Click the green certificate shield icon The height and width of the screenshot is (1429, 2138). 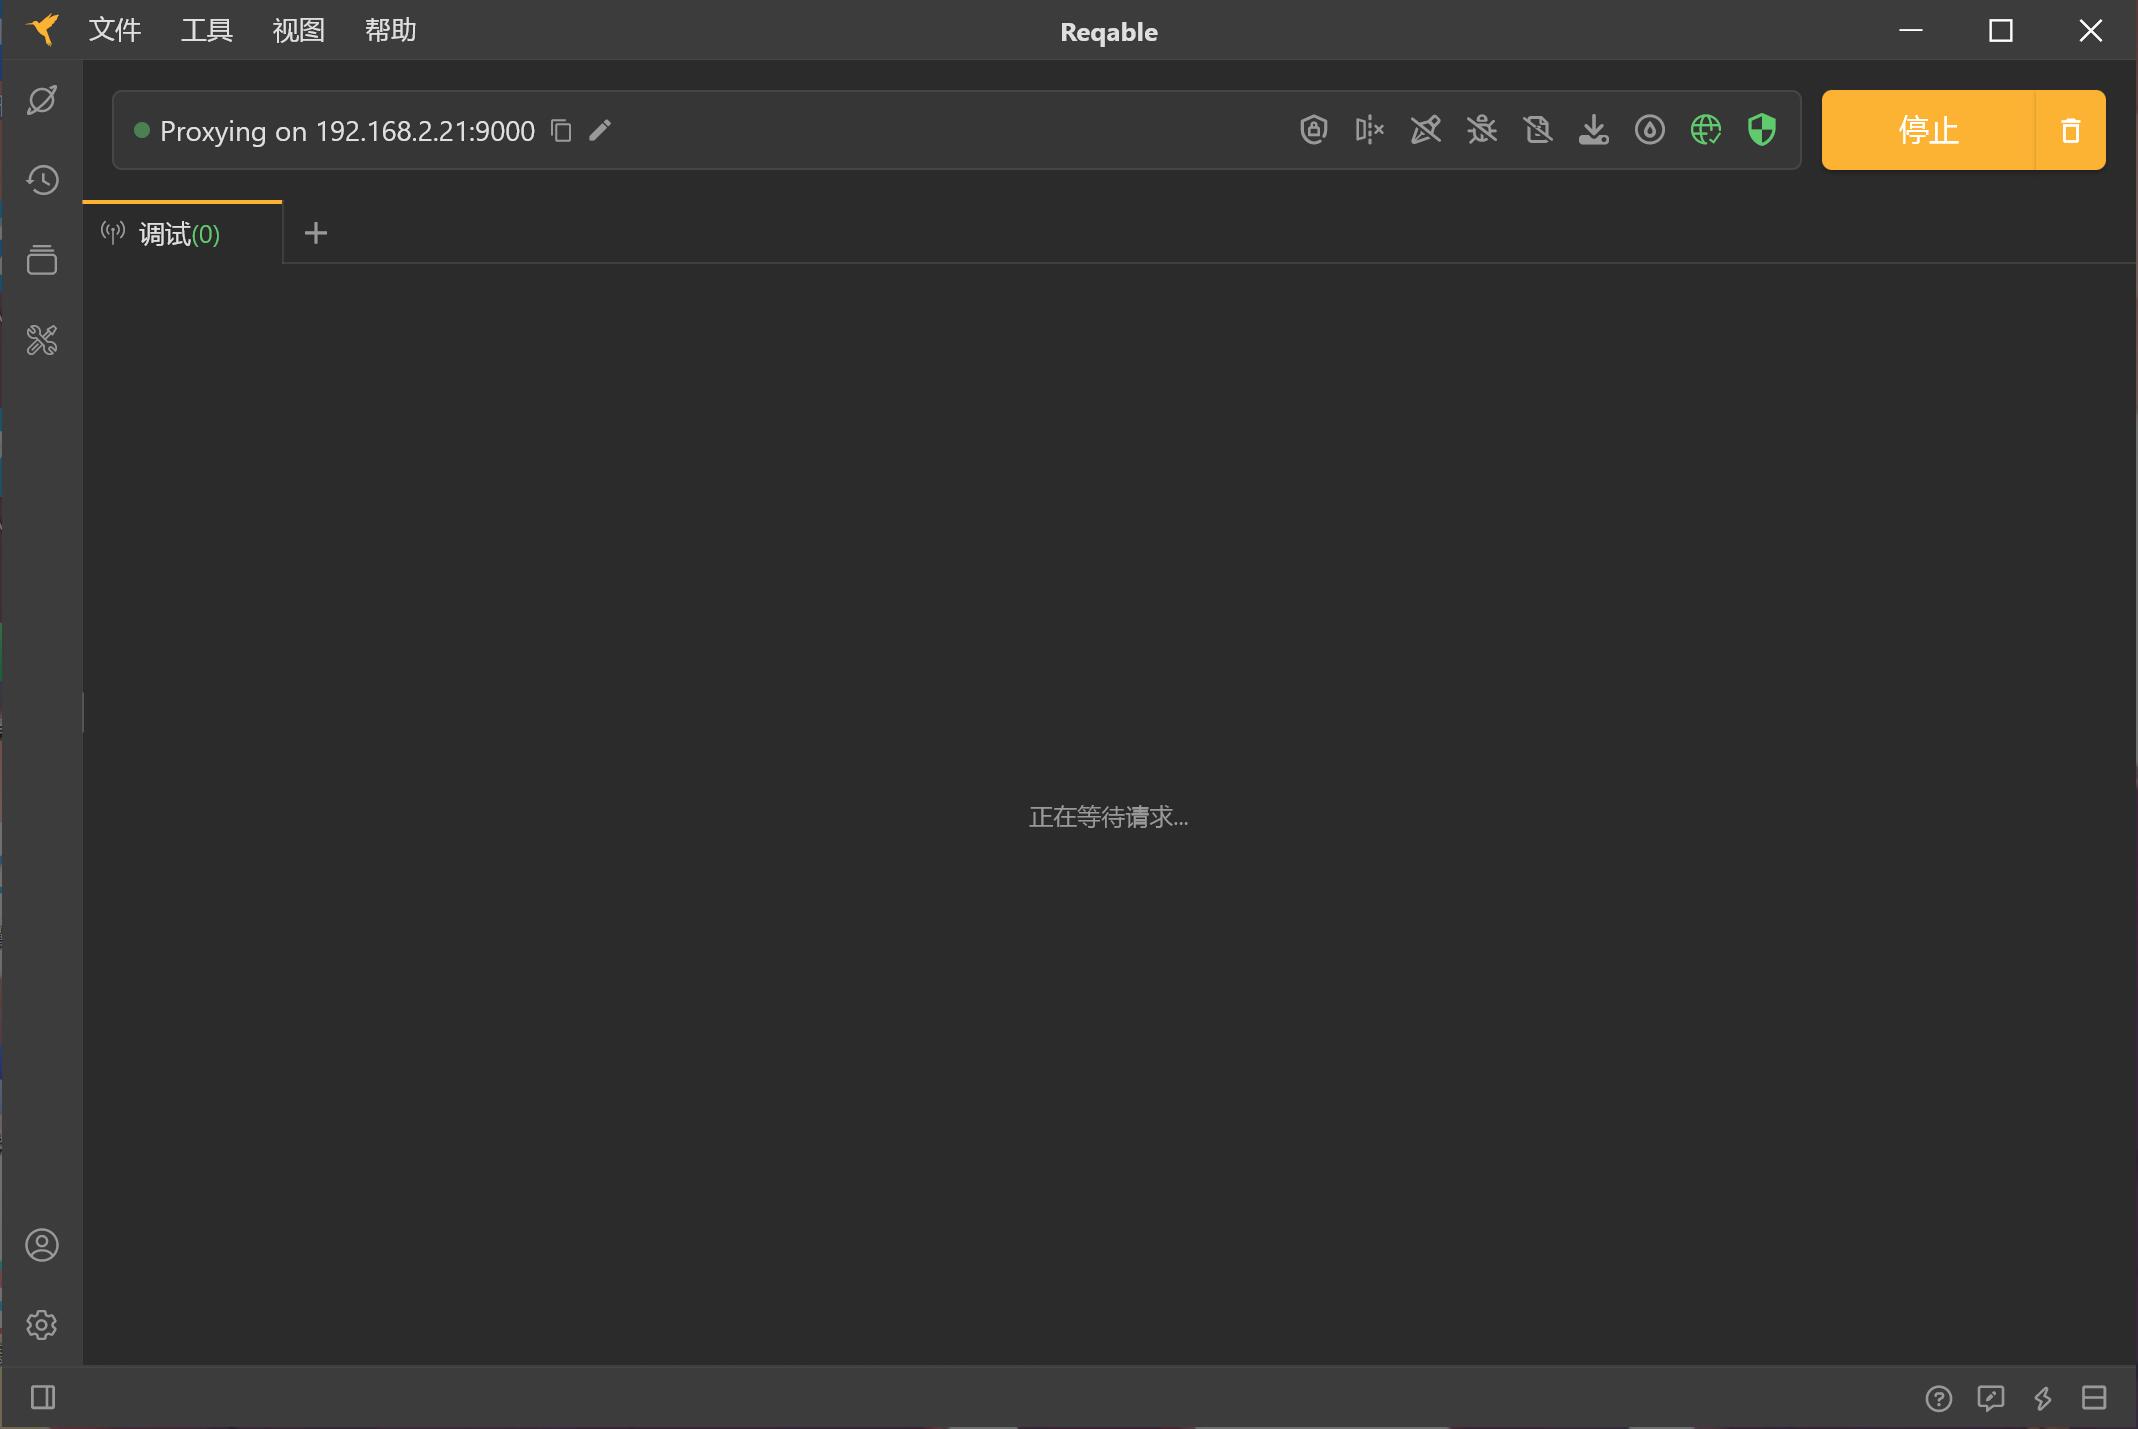tap(1761, 130)
